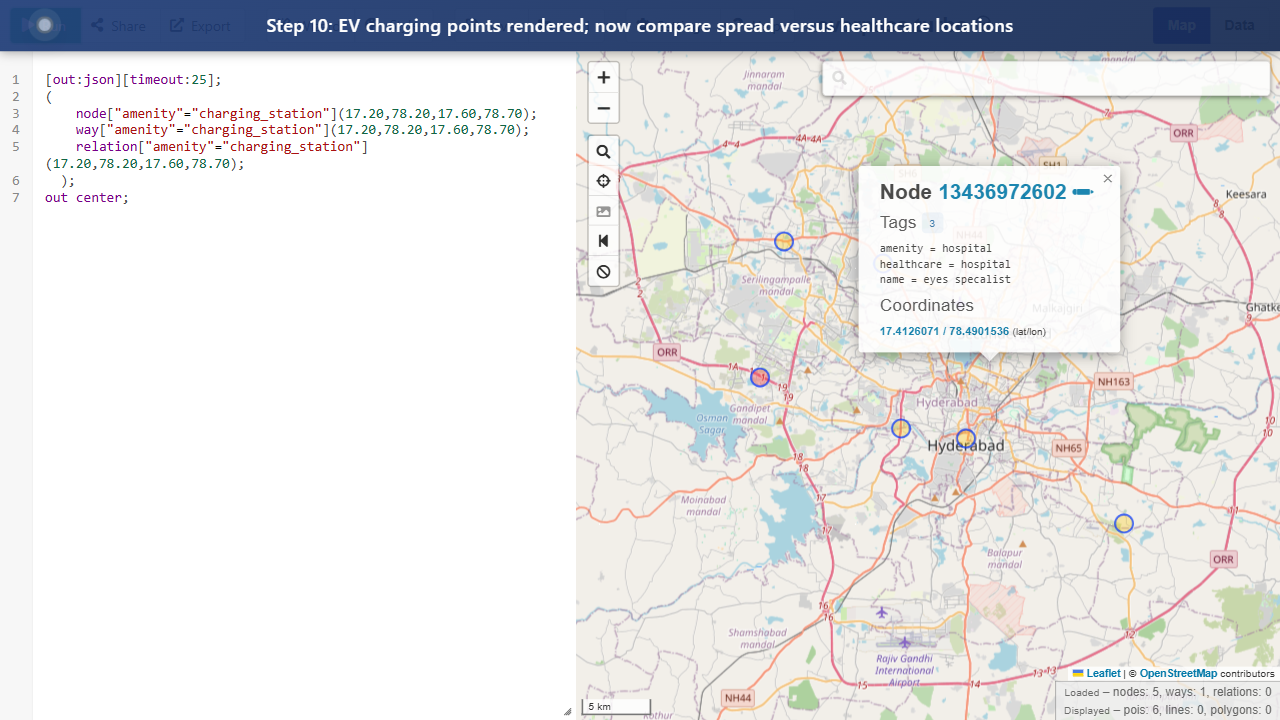Open the OpenStreetMap contributors link
Image resolution: width=1280 pixels, height=720 pixels.
pos(1178,673)
